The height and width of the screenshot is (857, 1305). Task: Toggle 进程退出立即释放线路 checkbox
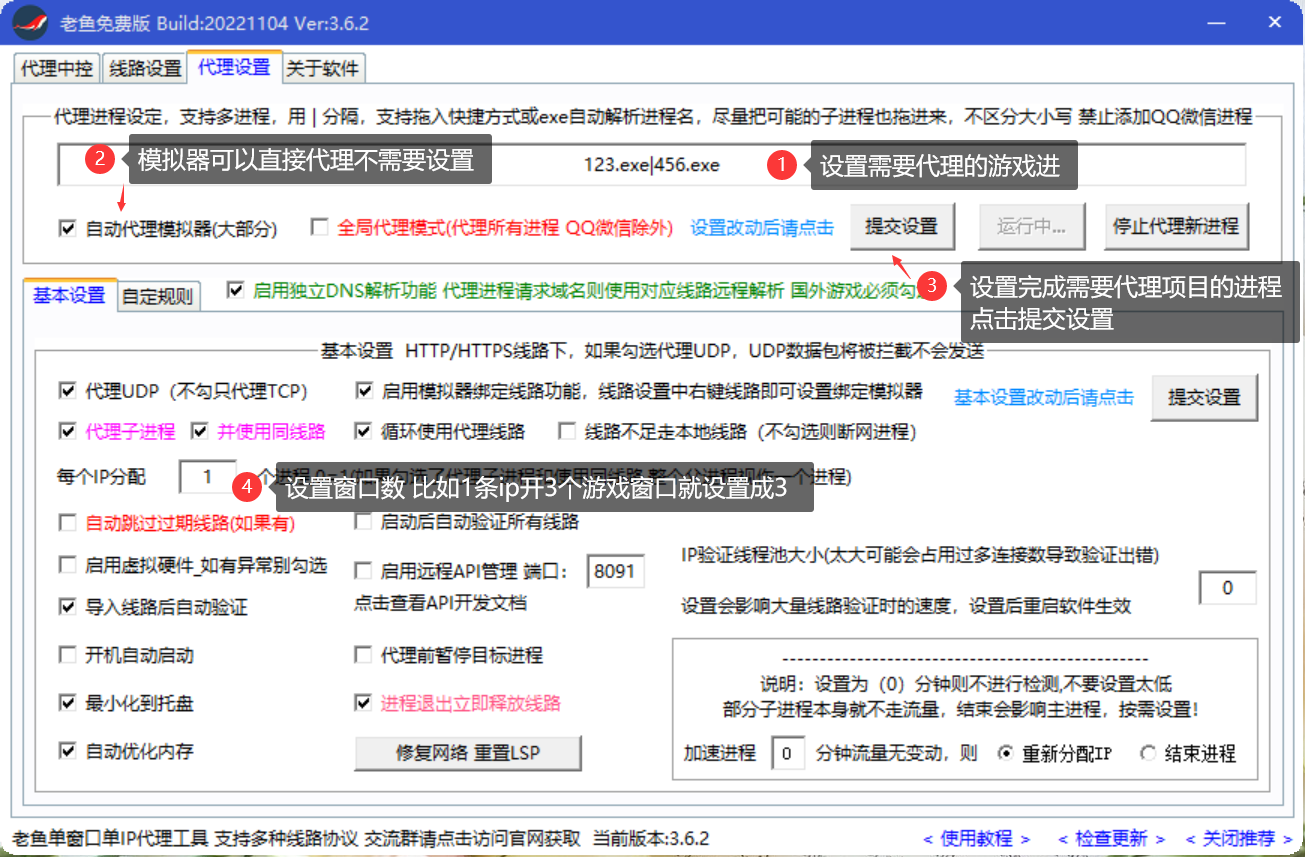363,703
